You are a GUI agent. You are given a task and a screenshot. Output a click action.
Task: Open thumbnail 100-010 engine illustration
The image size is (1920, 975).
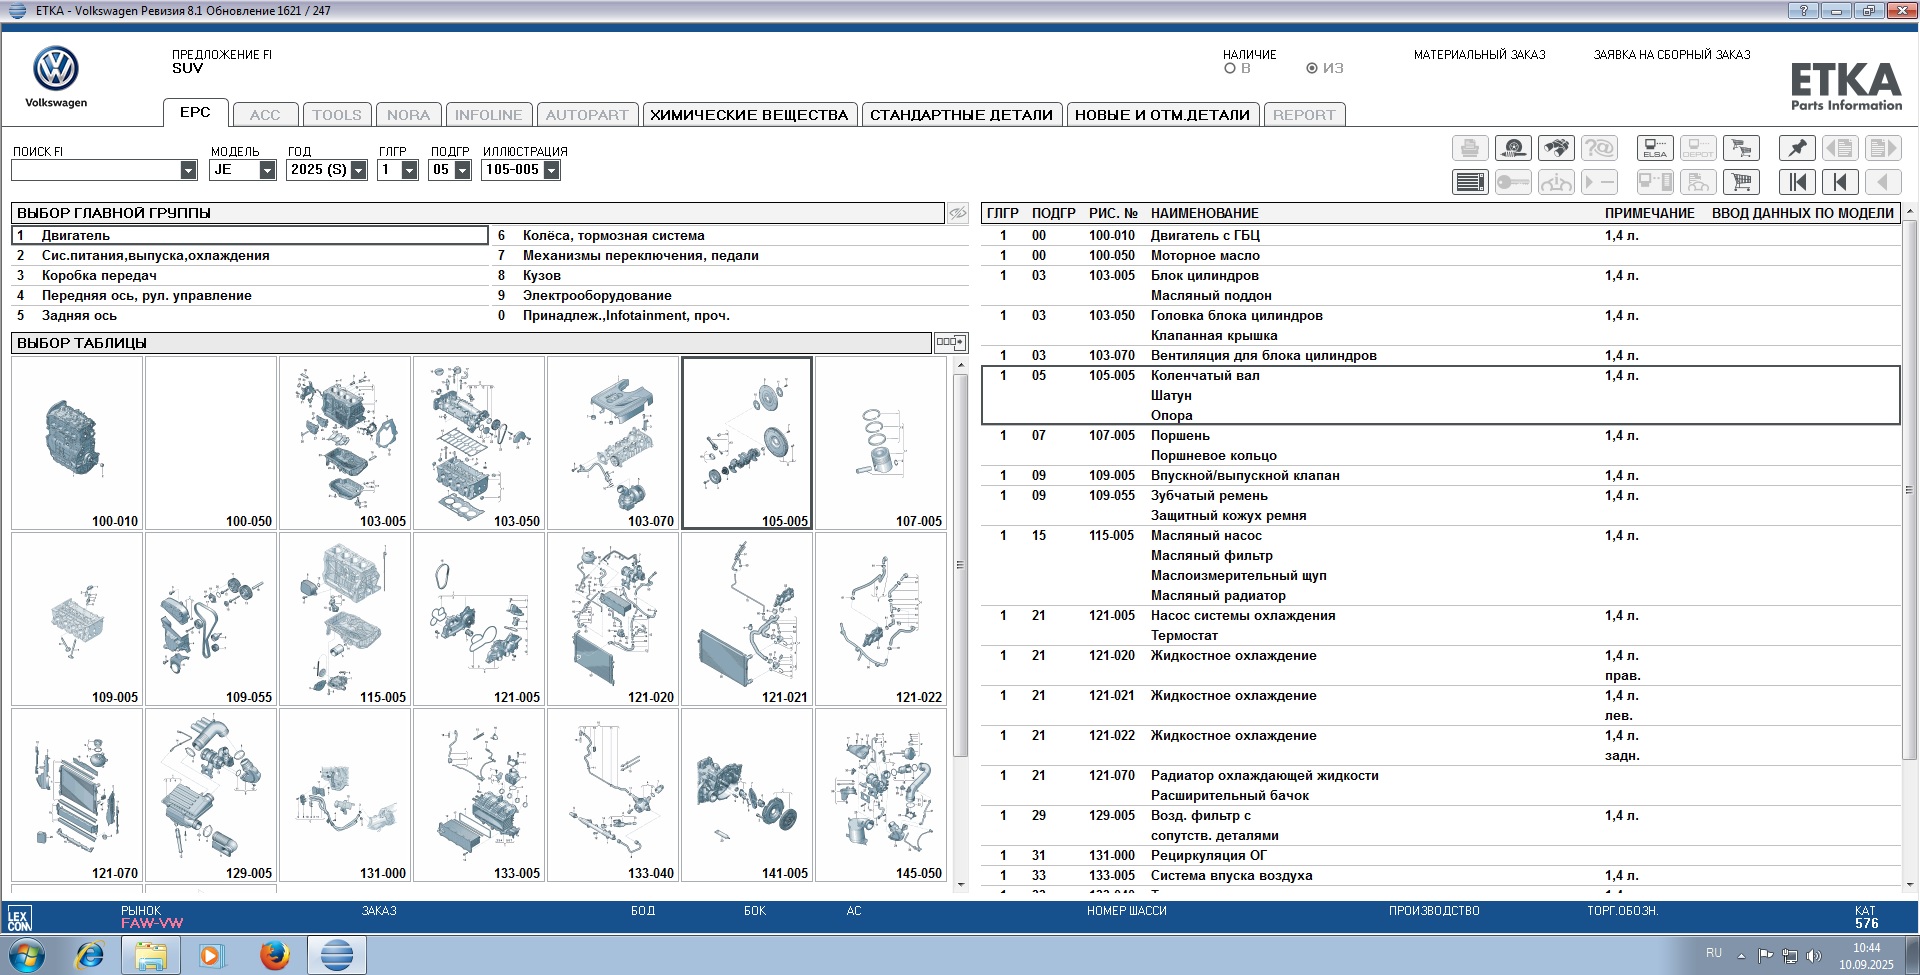[x=77, y=443]
